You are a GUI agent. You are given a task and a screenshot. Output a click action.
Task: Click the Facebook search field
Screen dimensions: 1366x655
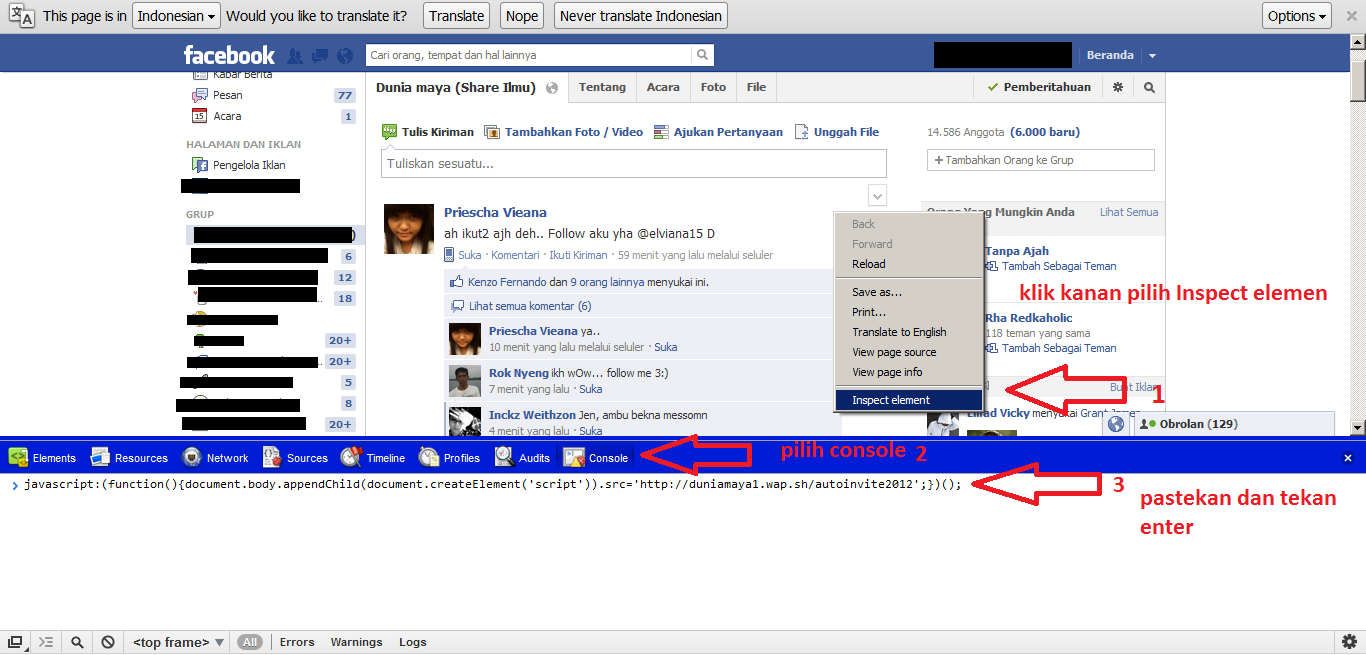click(x=528, y=55)
